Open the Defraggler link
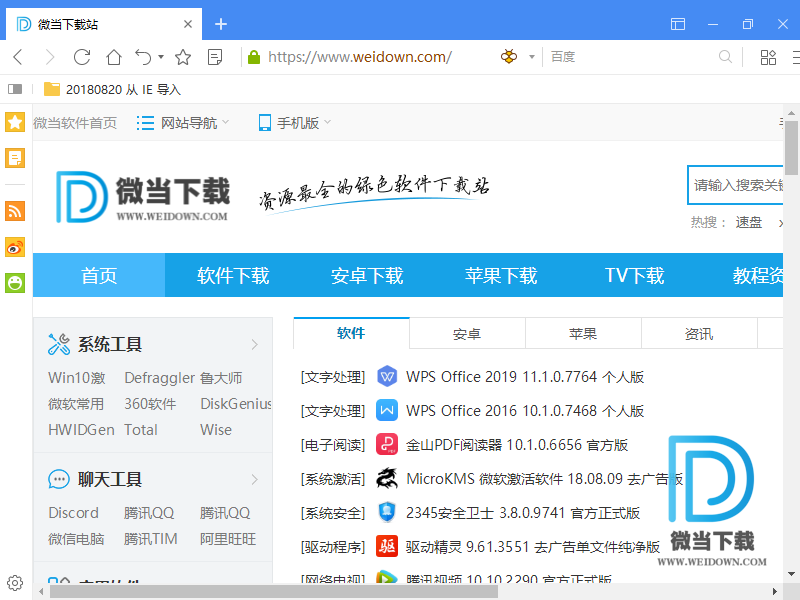800x600 pixels. (160, 378)
